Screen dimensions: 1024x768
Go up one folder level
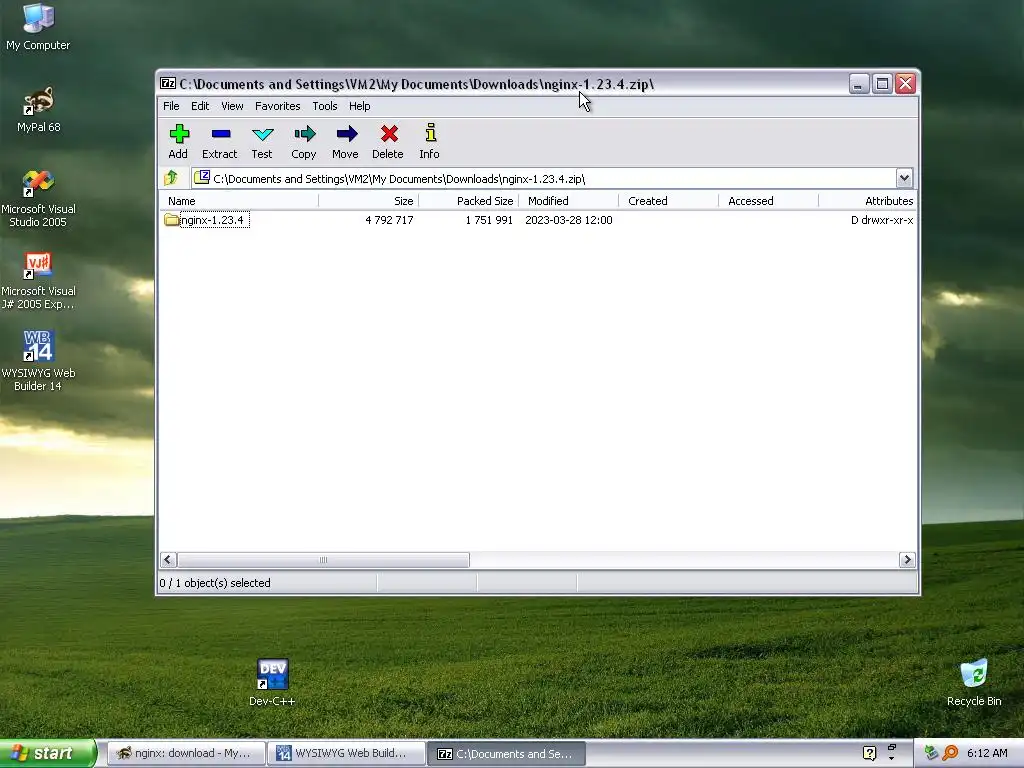[172, 178]
